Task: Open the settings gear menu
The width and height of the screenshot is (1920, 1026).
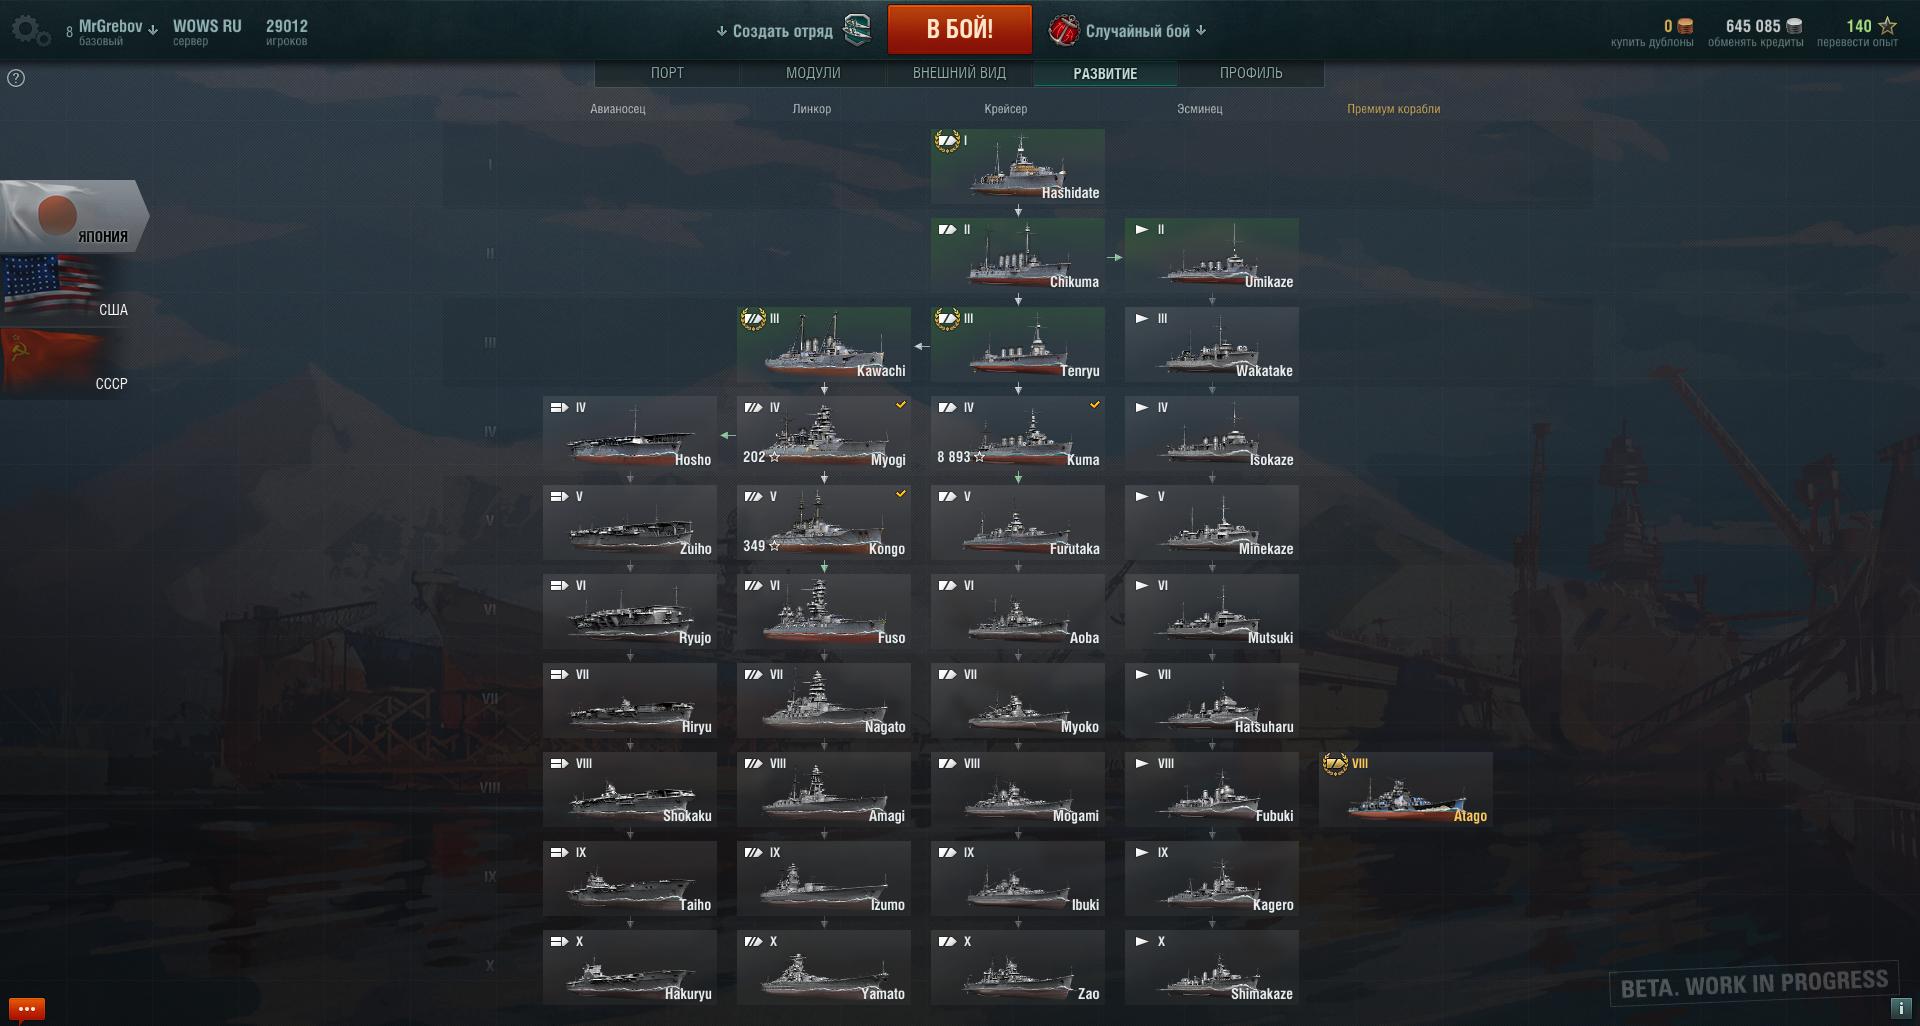Action: tap(30, 31)
